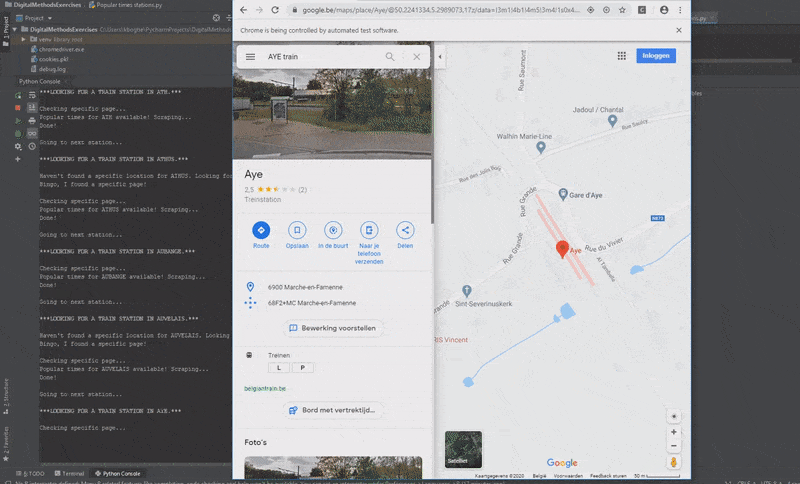Click the Sint-Severinuskerk church marker
The height and width of the screenshot is (484, 800).
click(x=466, y=291)
